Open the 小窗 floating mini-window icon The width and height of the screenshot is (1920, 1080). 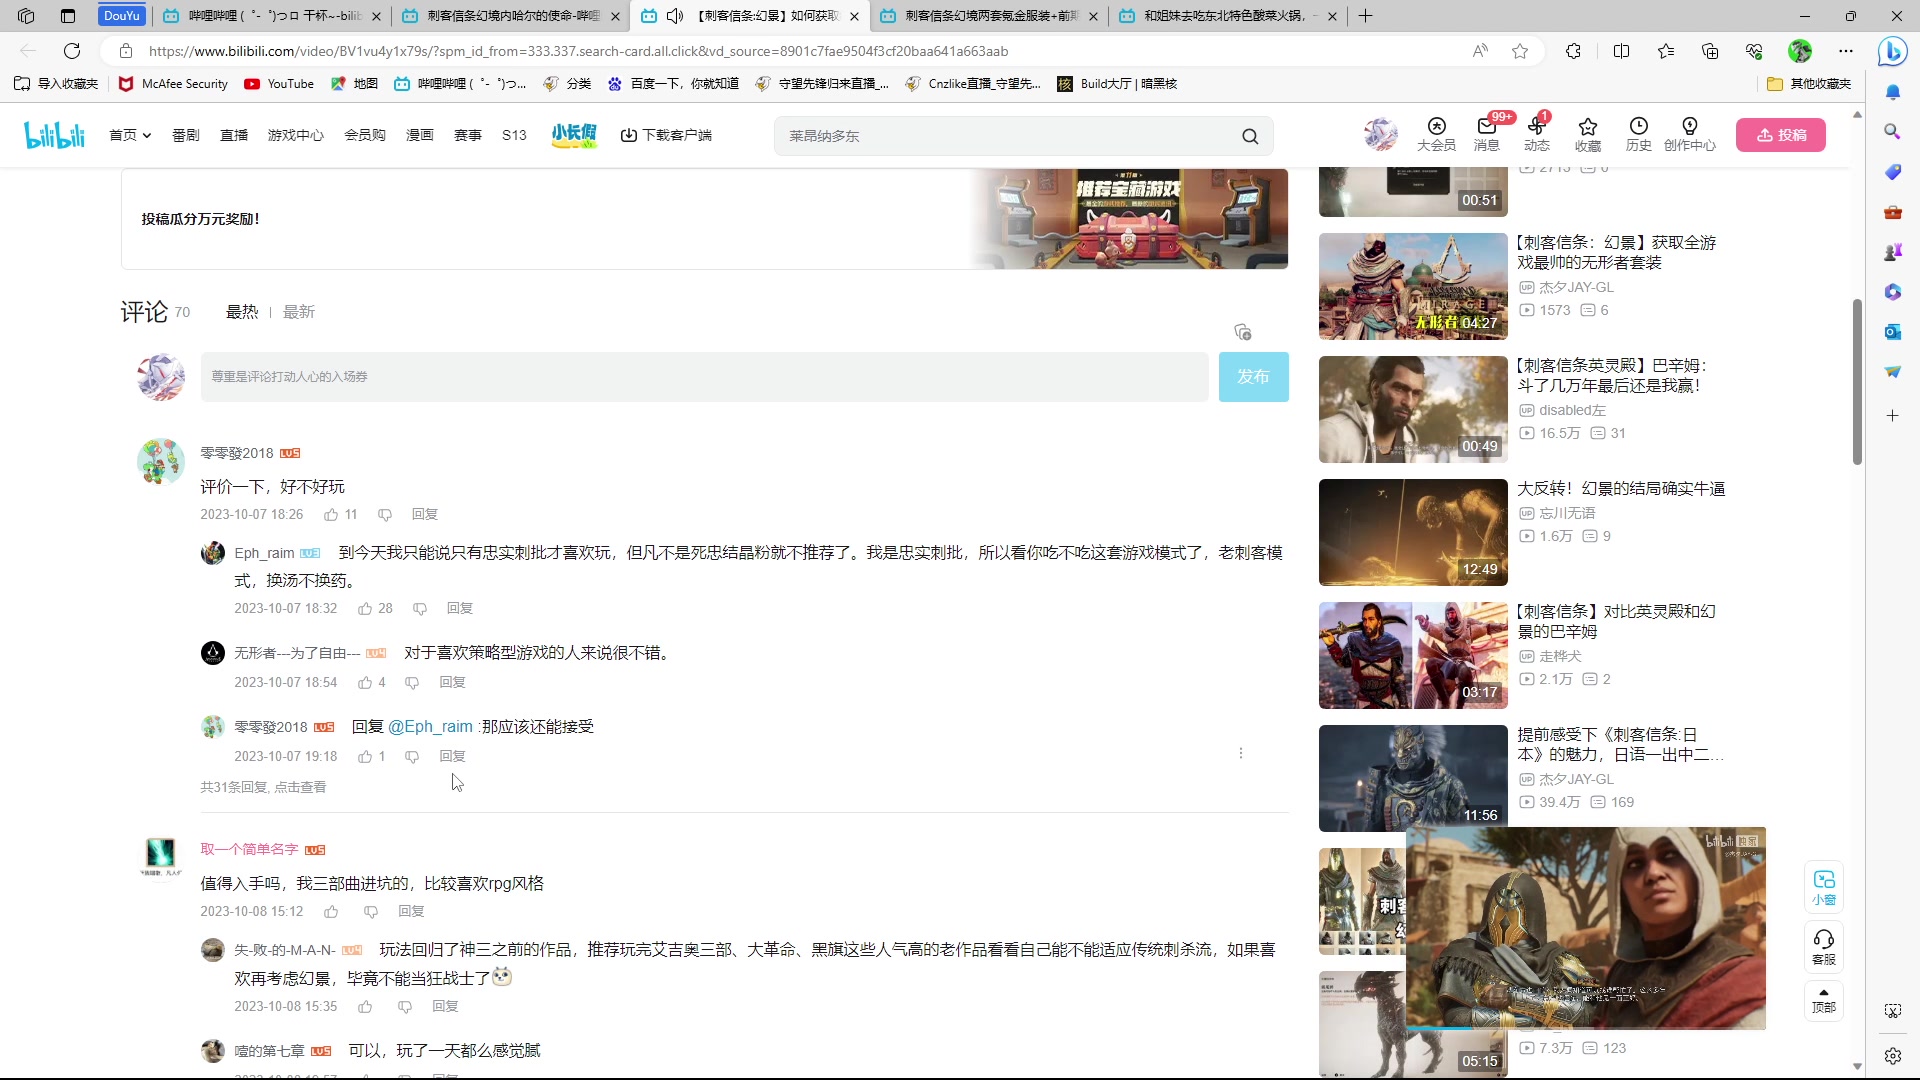[1823, 886]
